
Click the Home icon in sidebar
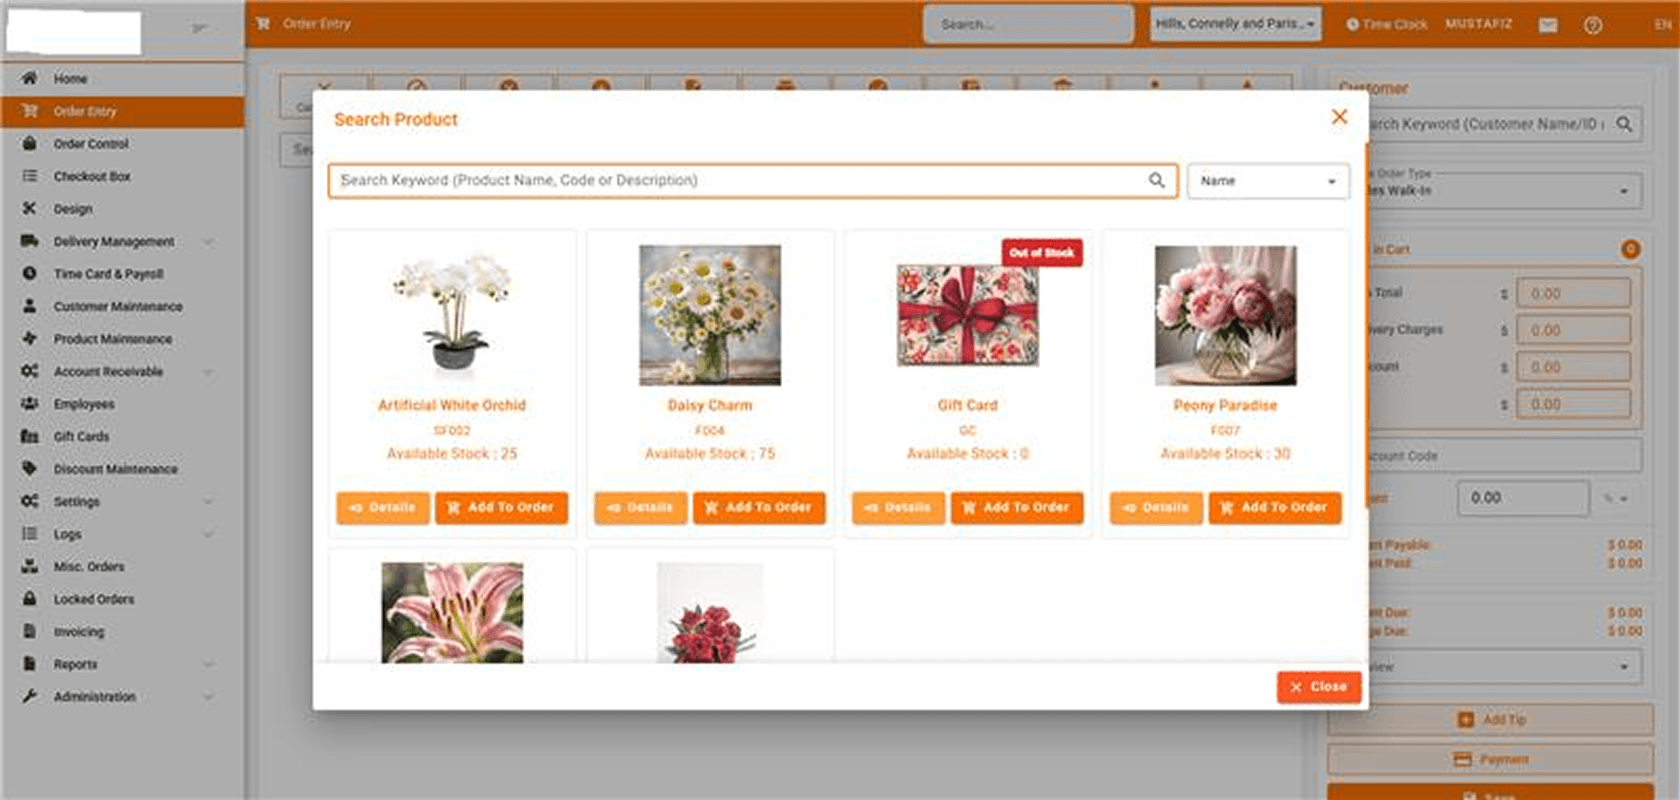pos(30,78)
